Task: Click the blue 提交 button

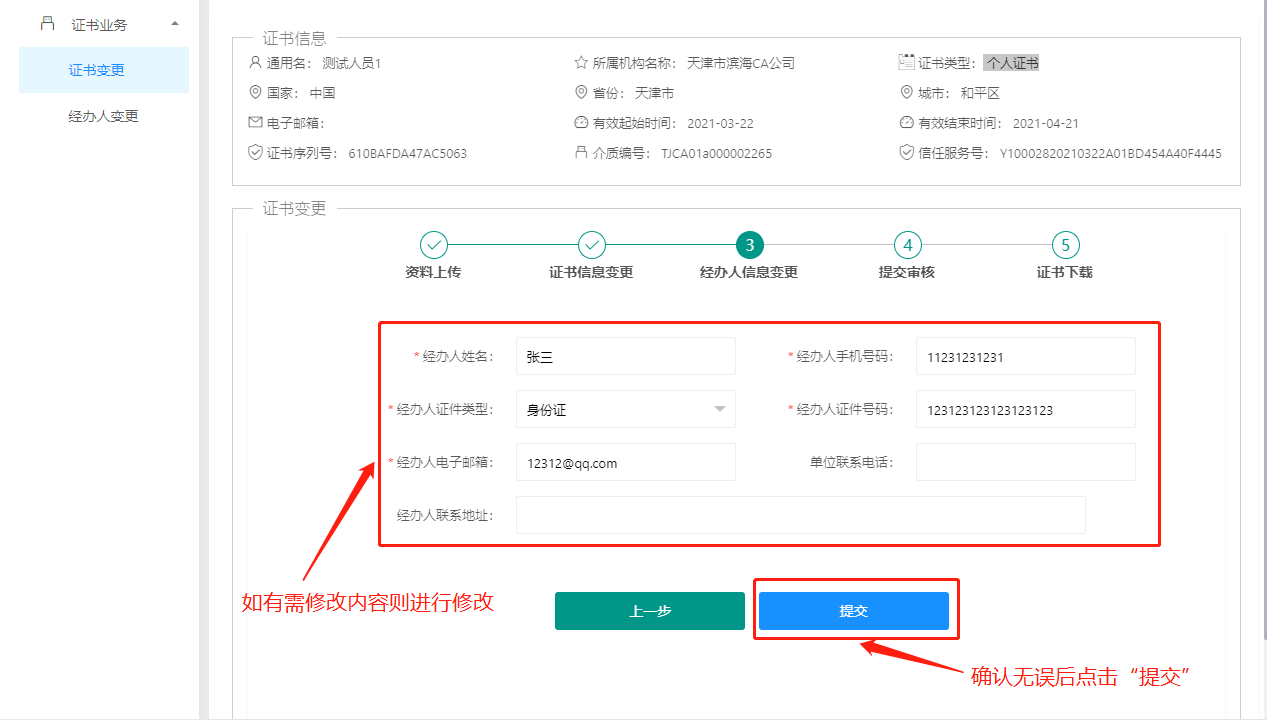Action: pos(853,611)
